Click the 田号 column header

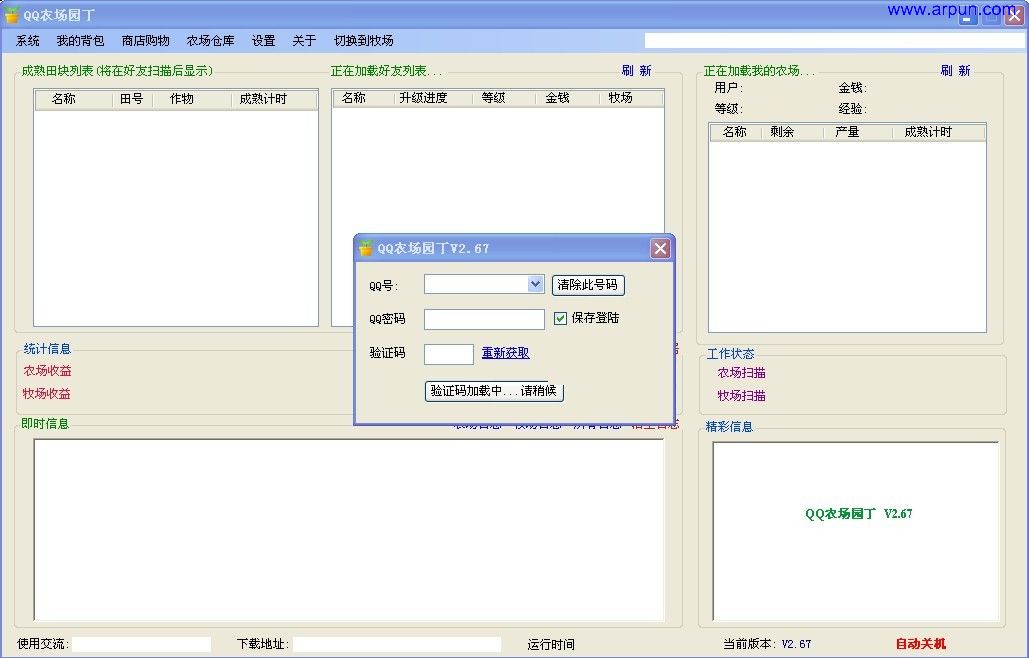[132, 99]
